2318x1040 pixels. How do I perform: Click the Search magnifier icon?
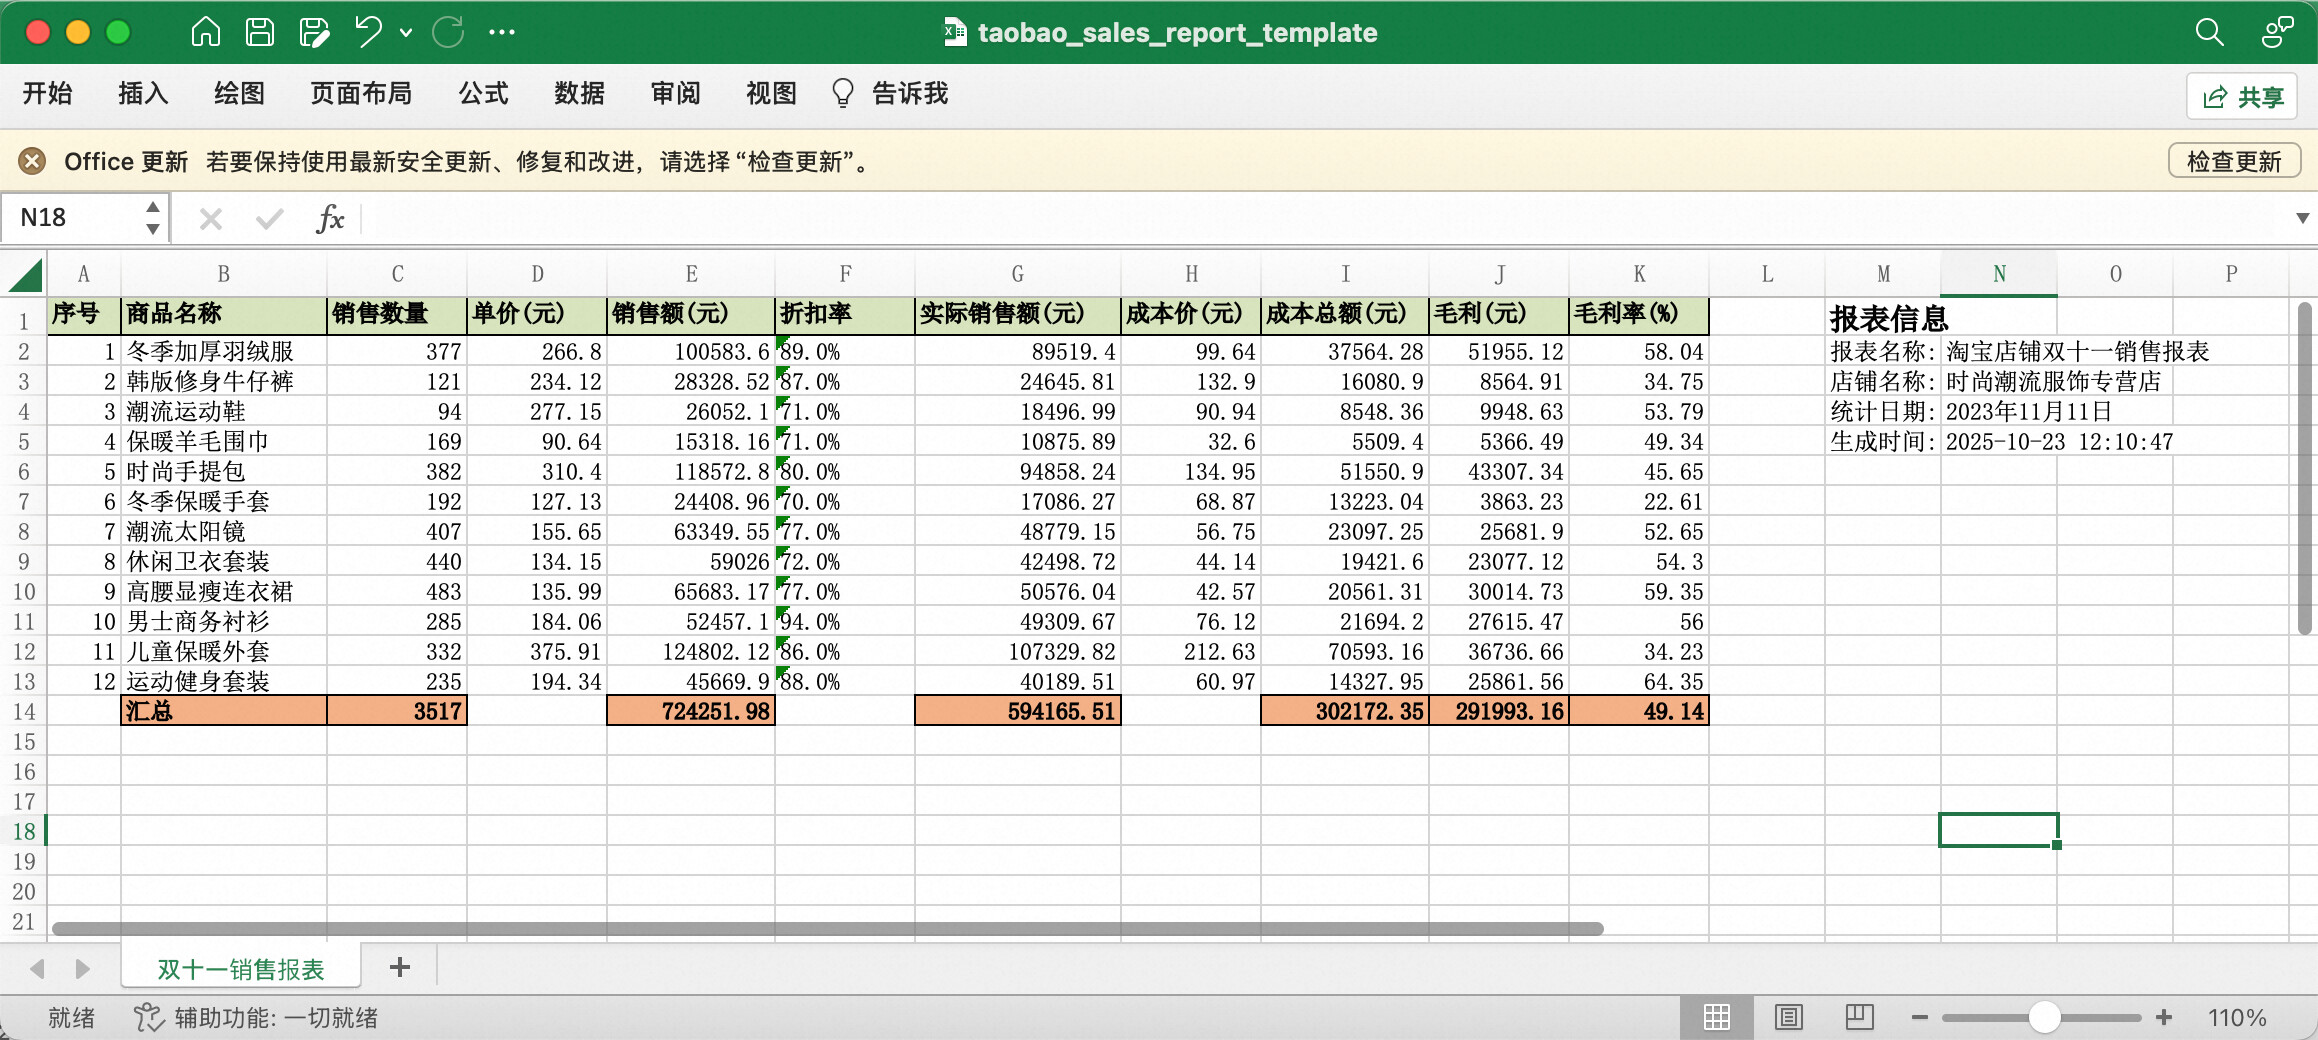pos(2209,32)
